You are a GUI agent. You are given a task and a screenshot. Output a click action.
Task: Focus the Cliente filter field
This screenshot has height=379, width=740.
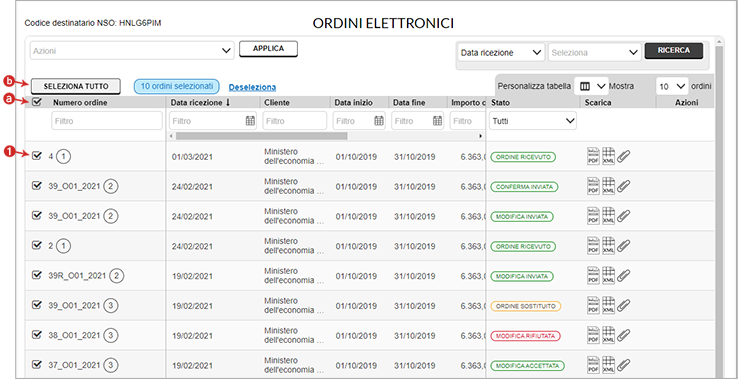pos(294,121)
